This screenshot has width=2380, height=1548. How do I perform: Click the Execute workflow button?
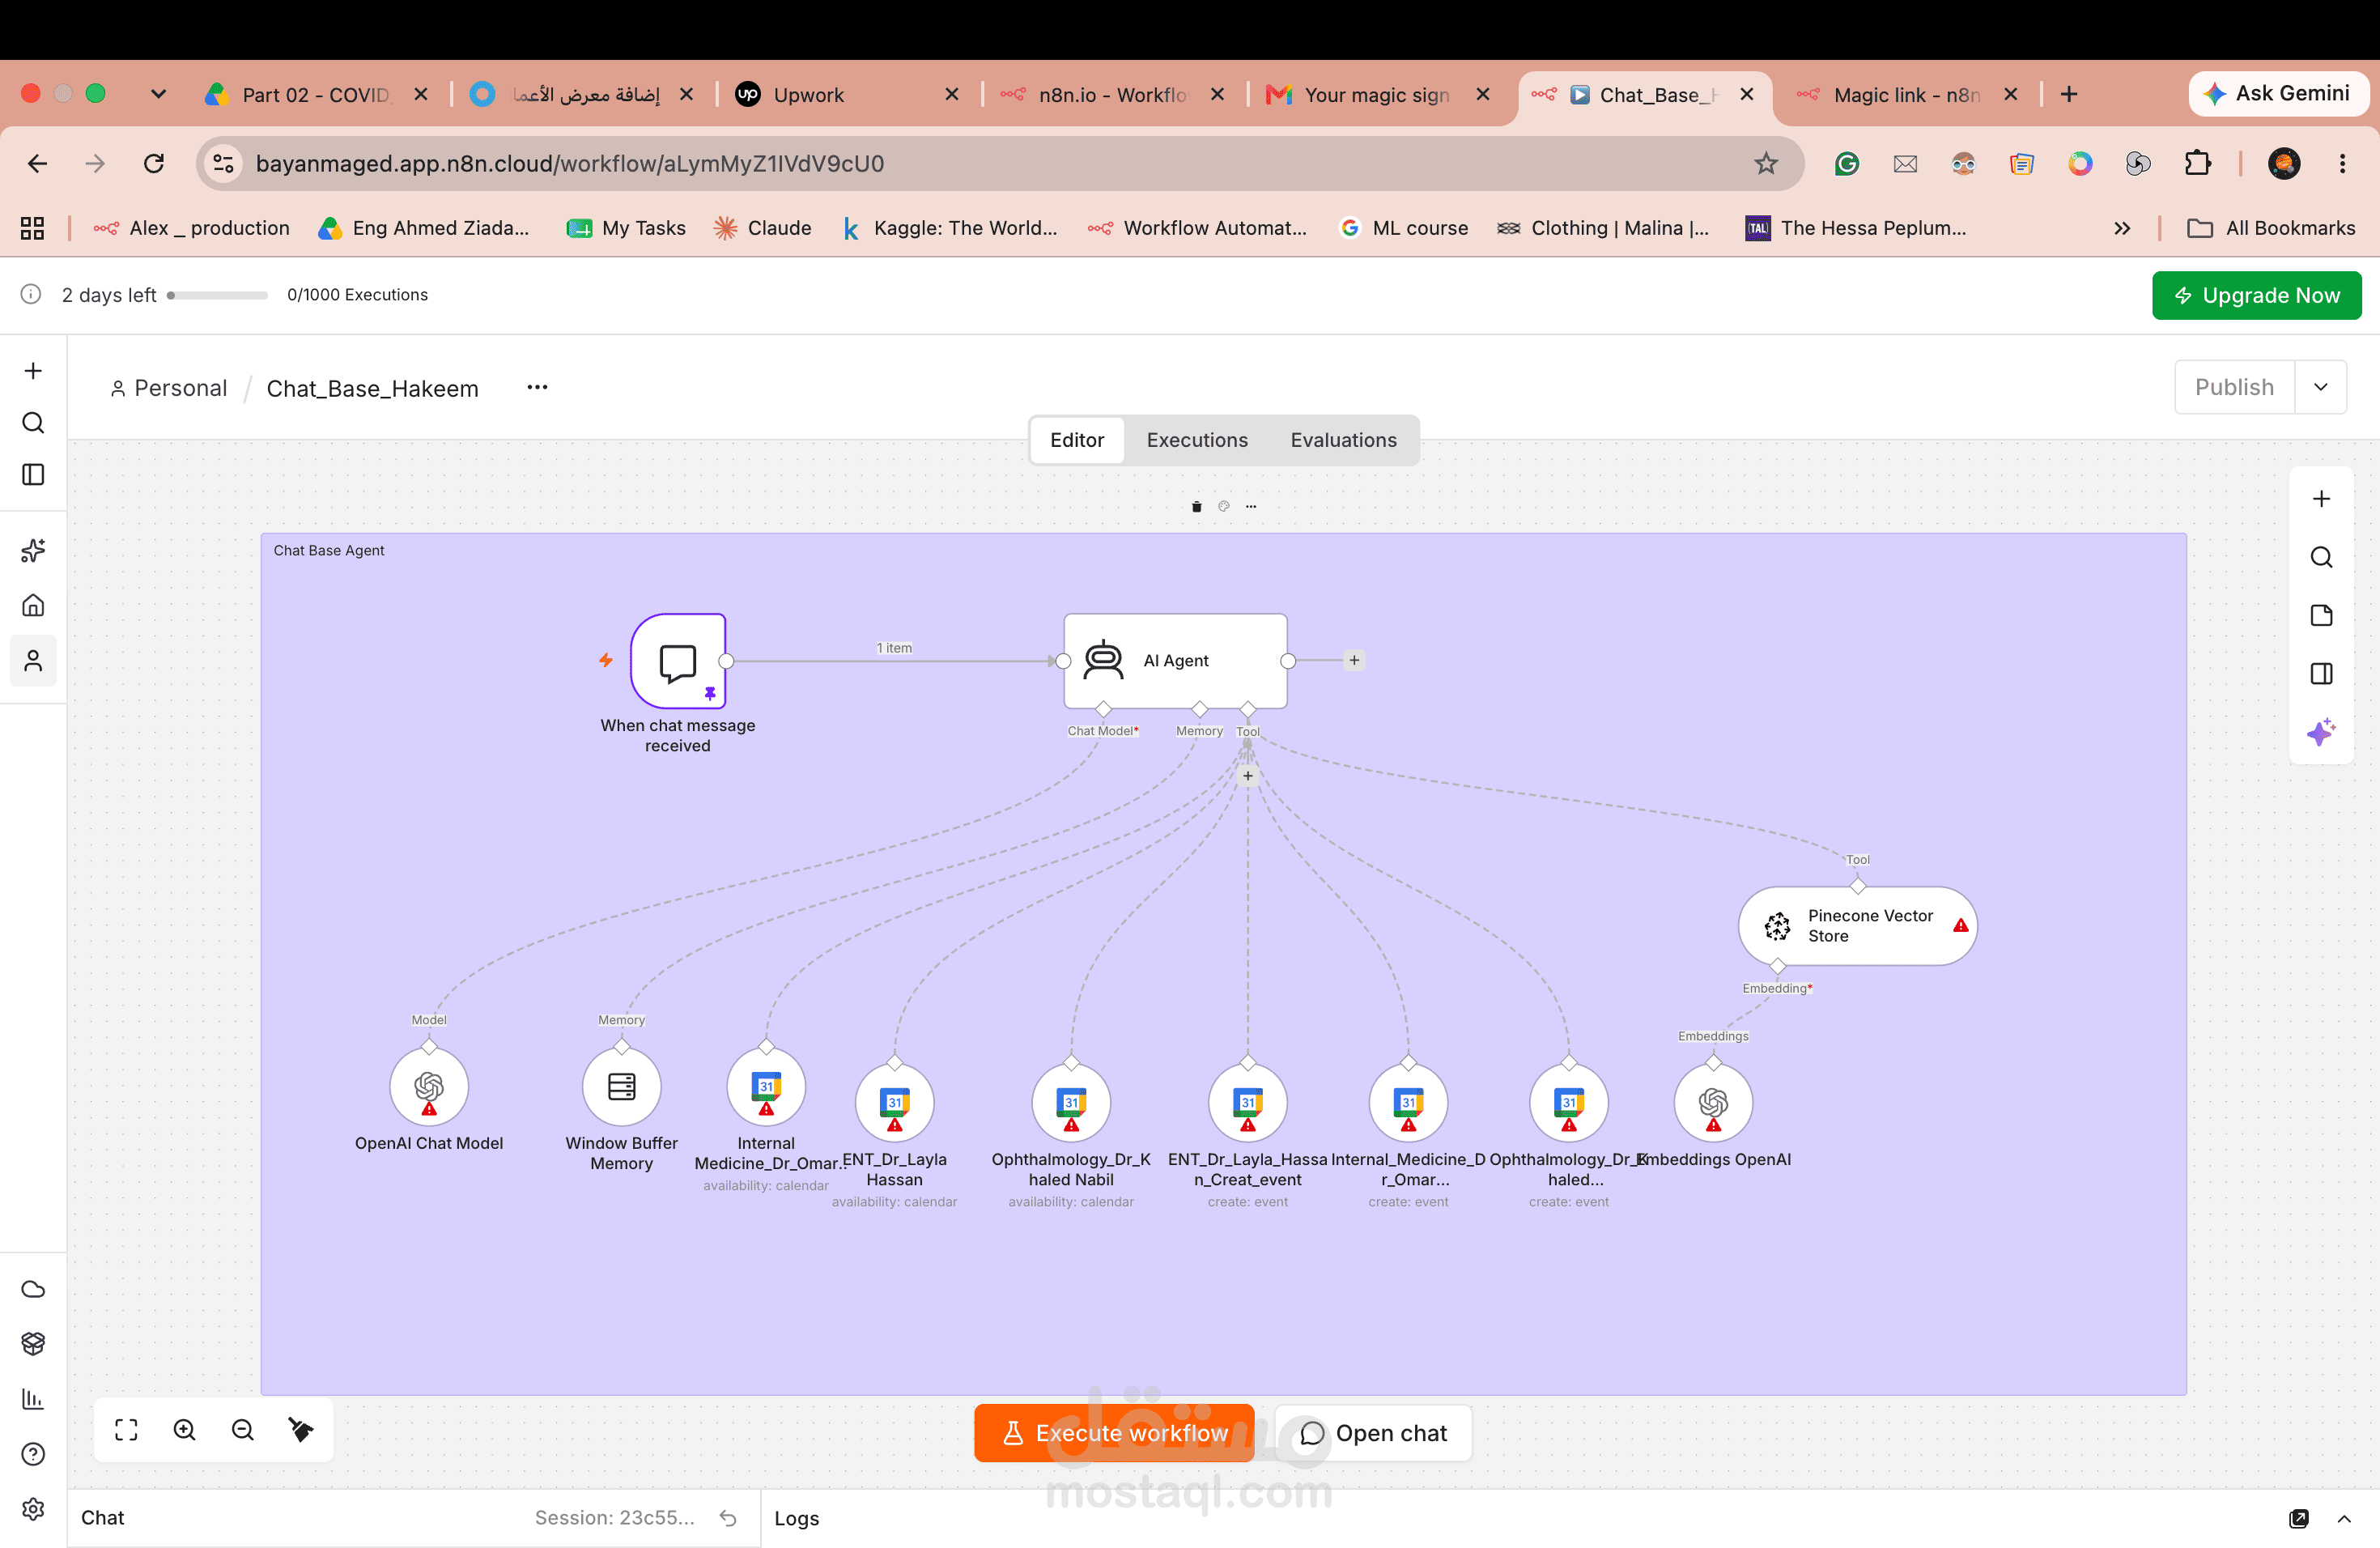coord(1114,1433)
